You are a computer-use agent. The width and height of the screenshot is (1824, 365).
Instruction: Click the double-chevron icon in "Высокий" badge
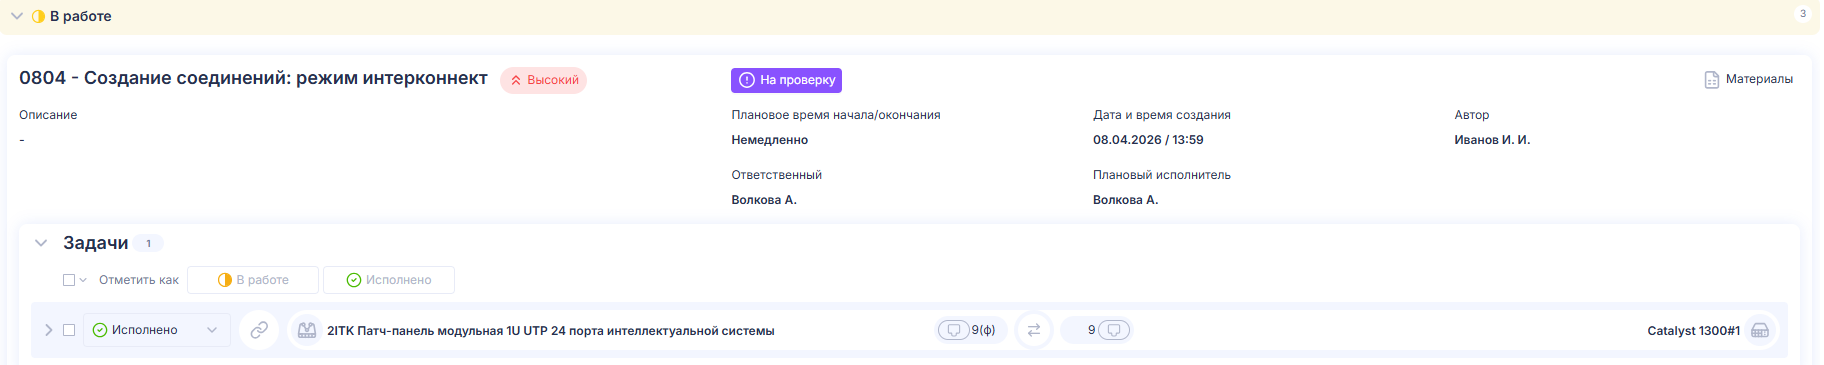(x=516, y=80)
